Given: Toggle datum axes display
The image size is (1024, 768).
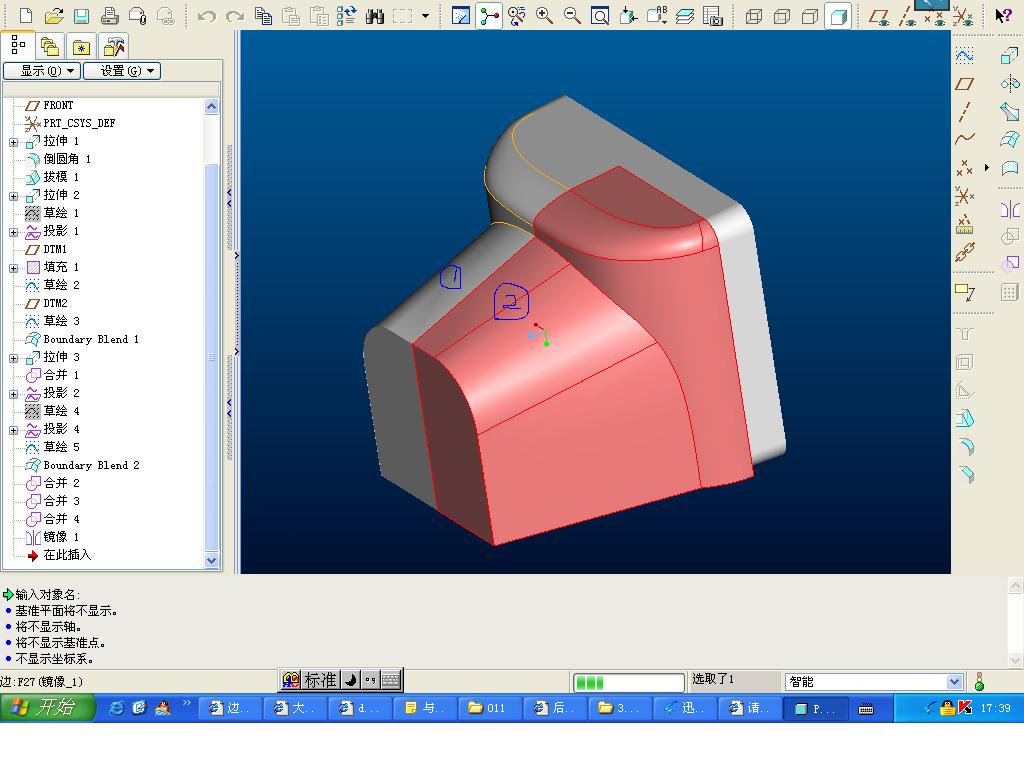Looking at the screenshot, I should click(907, 16).
